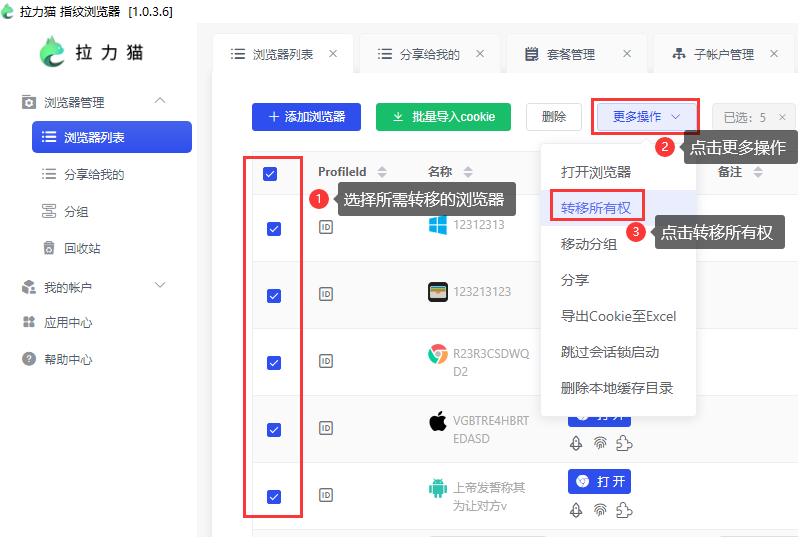Click the puzzle extension icon in the VGBTRE4HBRTEDASD row
This screenshot has width=798, height=537.
coord(624,444)
